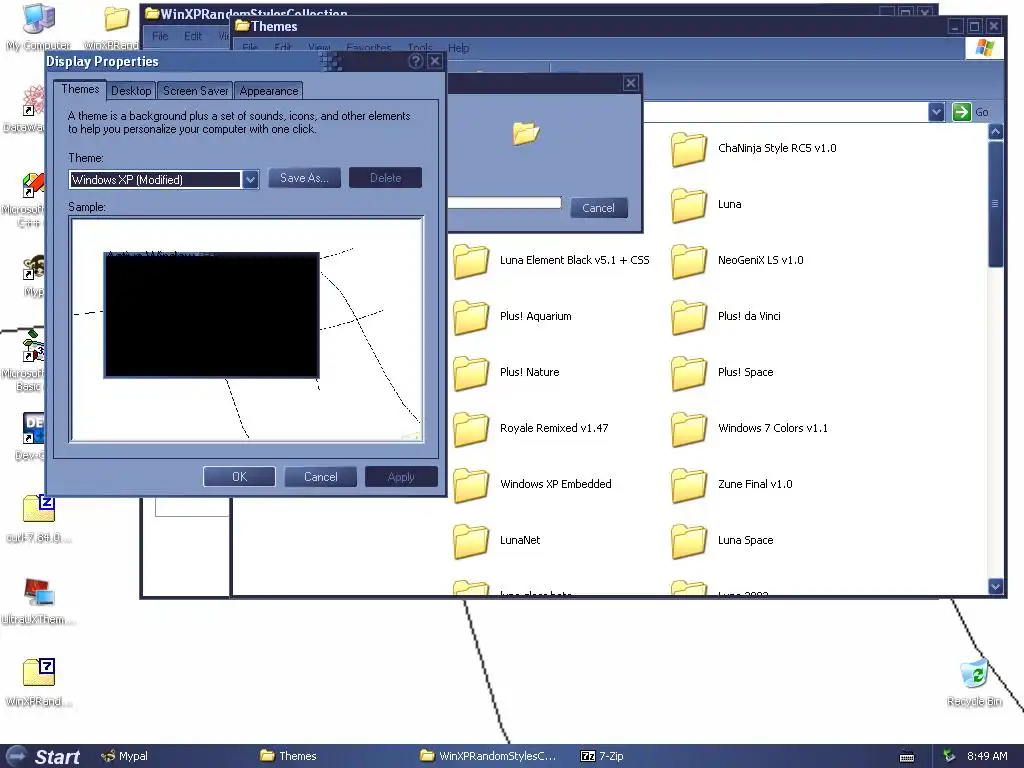Click the scrollbar down arrow in Themes window
The height and width of the screenshot is (768, 1024).
(995, 586)
